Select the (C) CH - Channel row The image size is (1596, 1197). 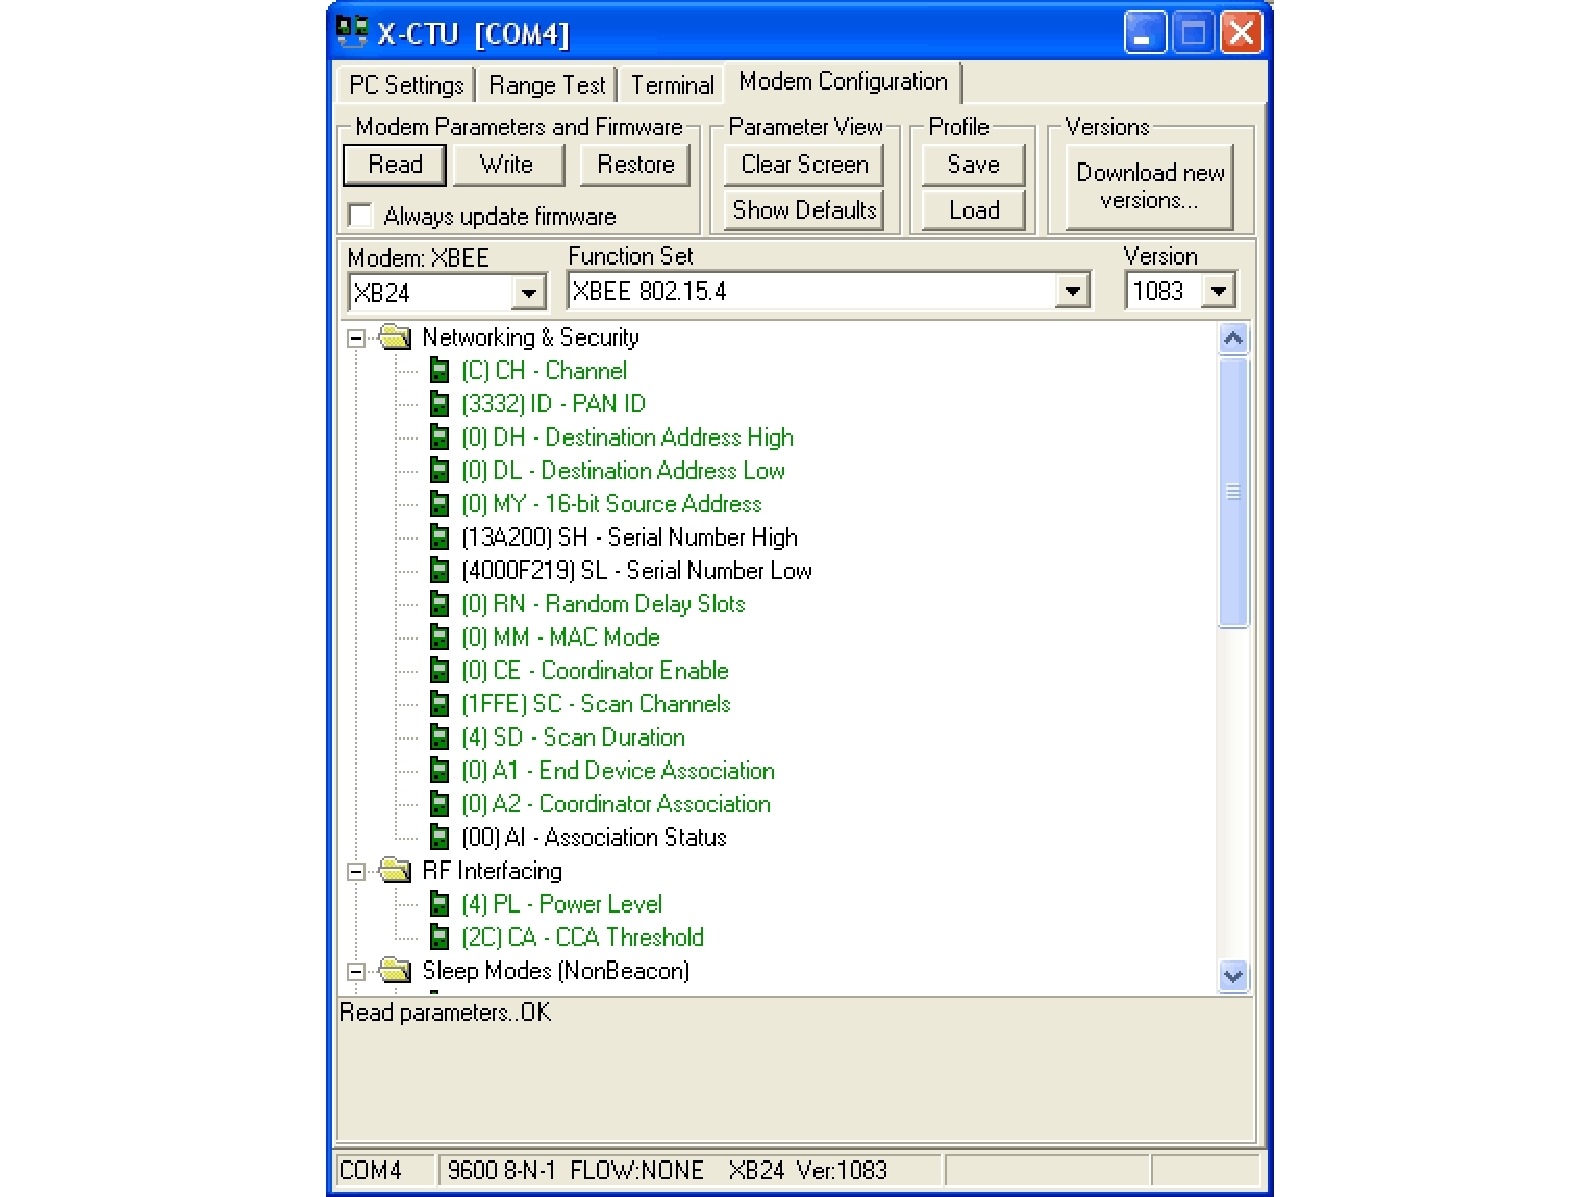click(544, 371)
